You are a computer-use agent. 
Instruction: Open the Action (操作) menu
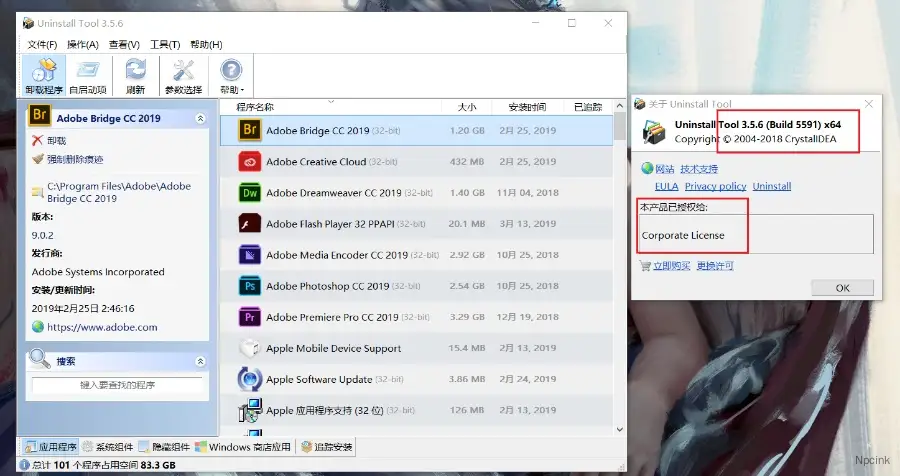click(x=83, y=44)
